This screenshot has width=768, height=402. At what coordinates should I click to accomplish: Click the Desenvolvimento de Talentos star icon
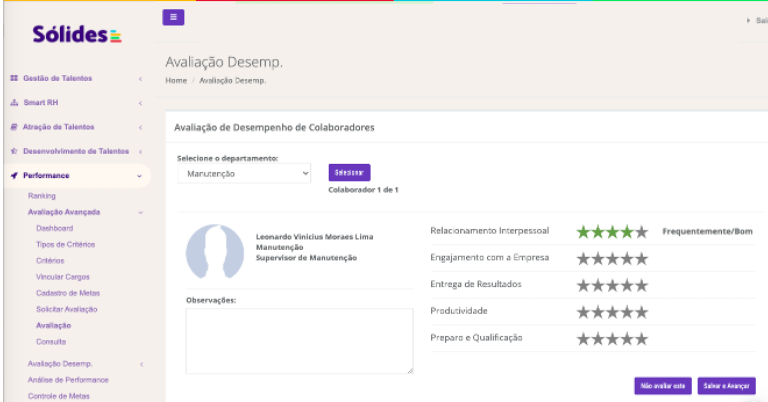tap(14, 151)
